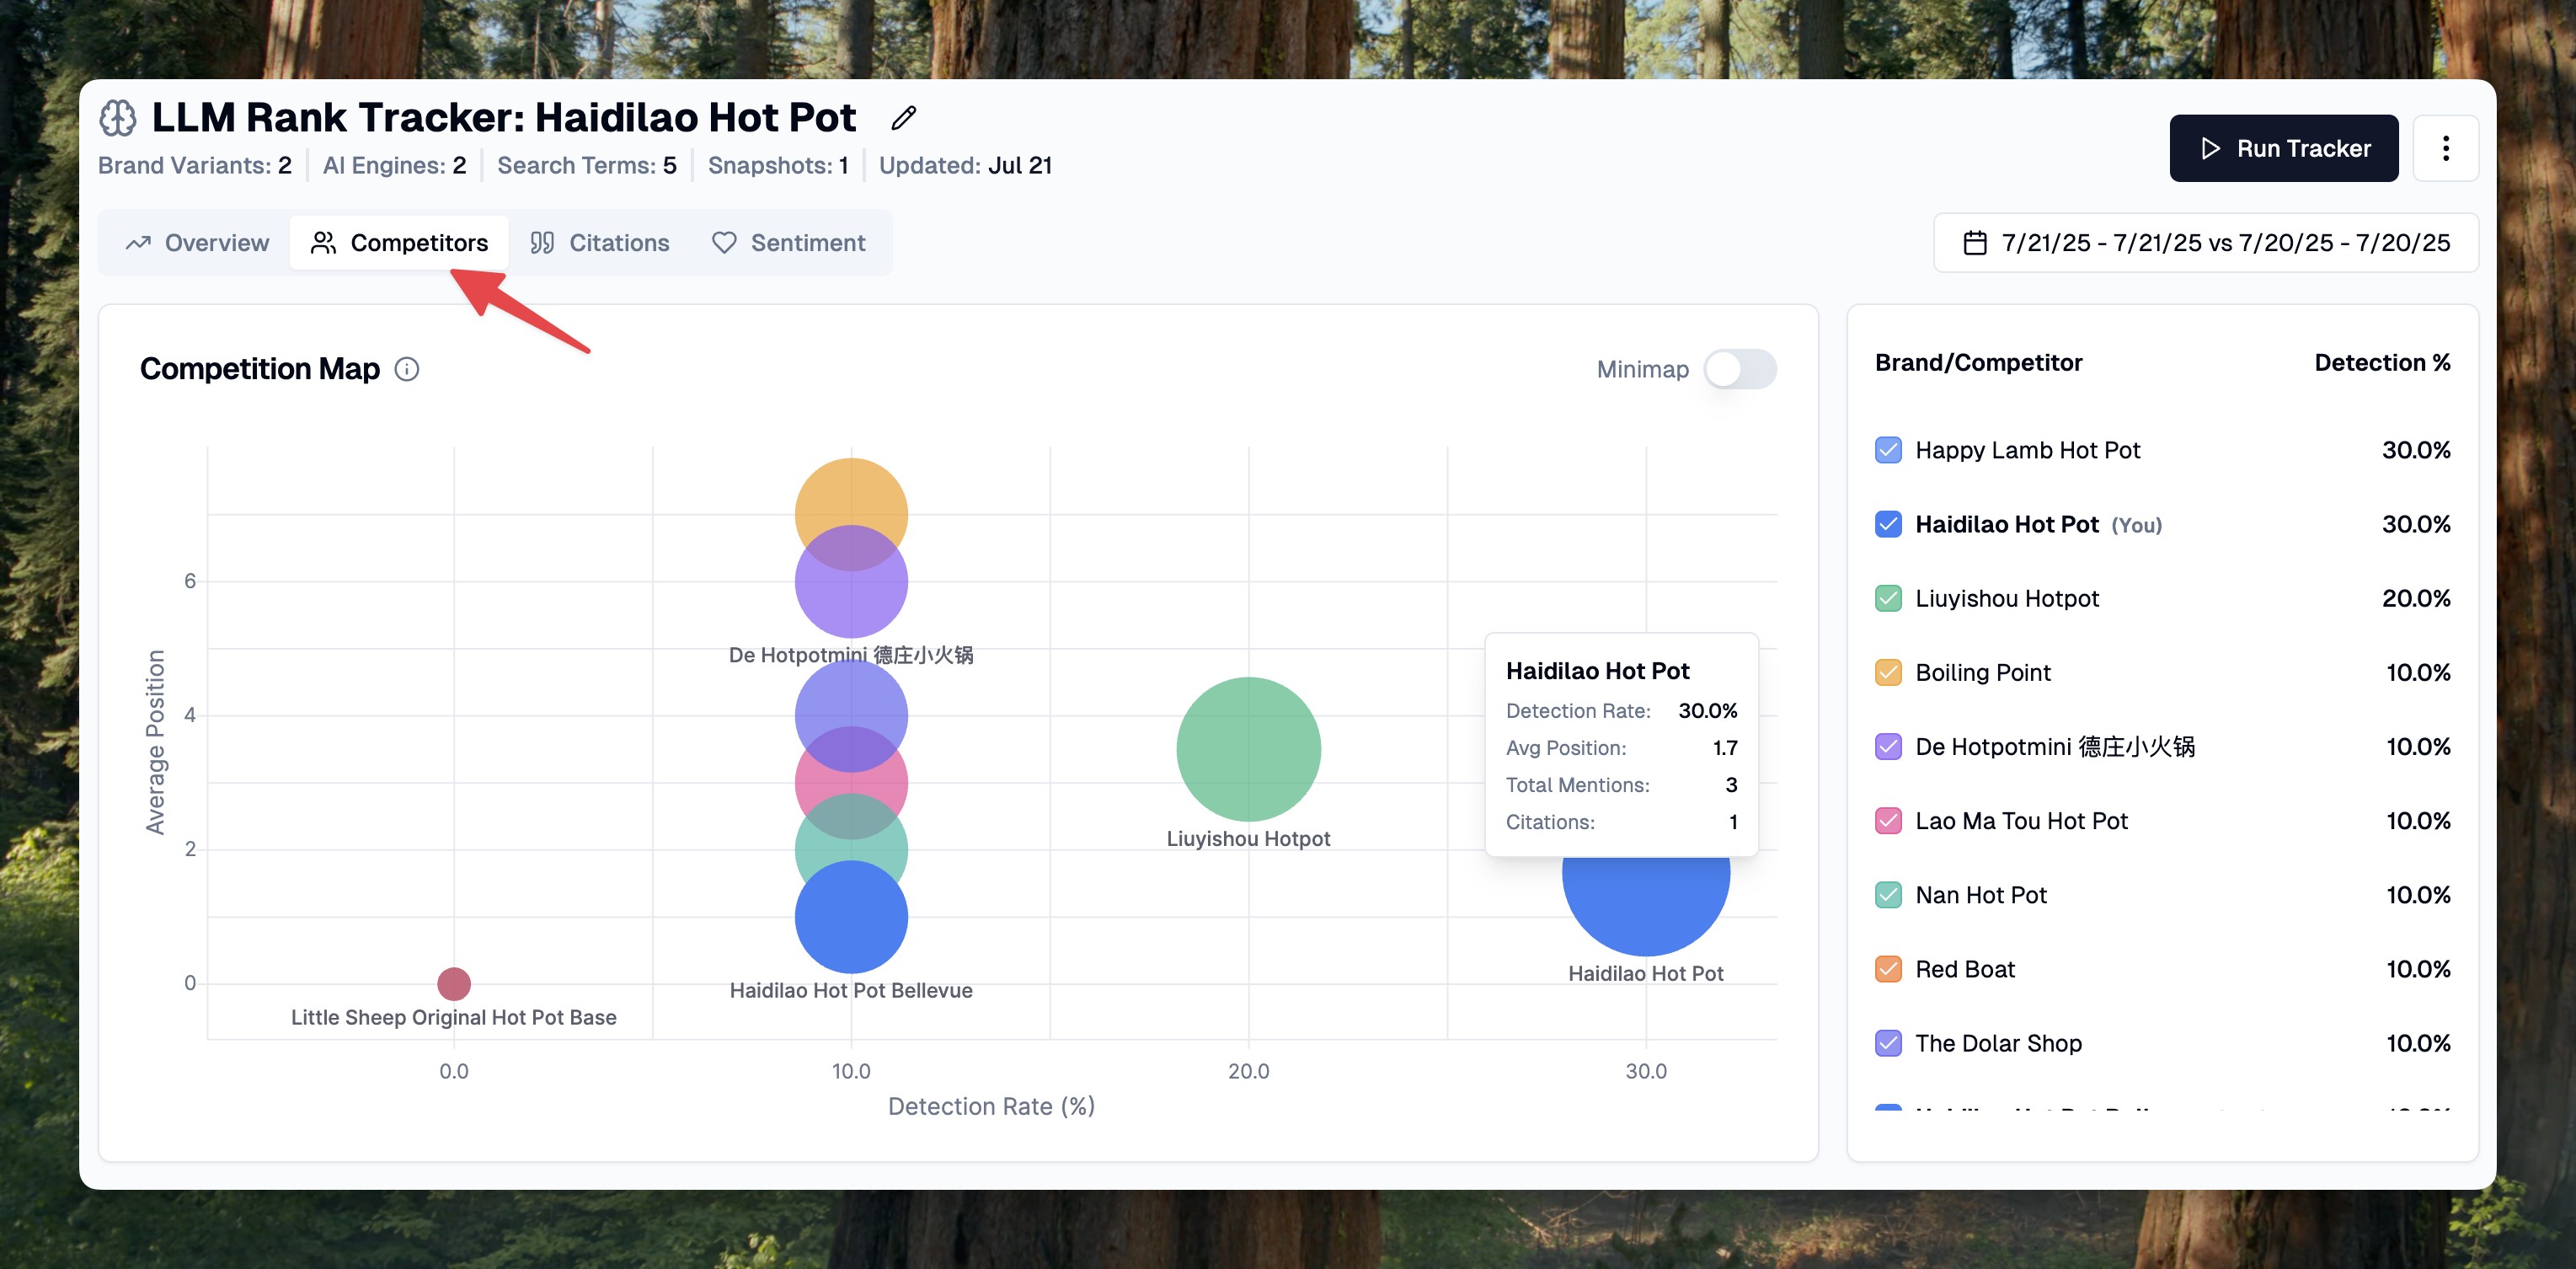Uncheck the Liuyishou Hotpot checkbox
The image size is (2576, 1269).
tap(1888, 598)
